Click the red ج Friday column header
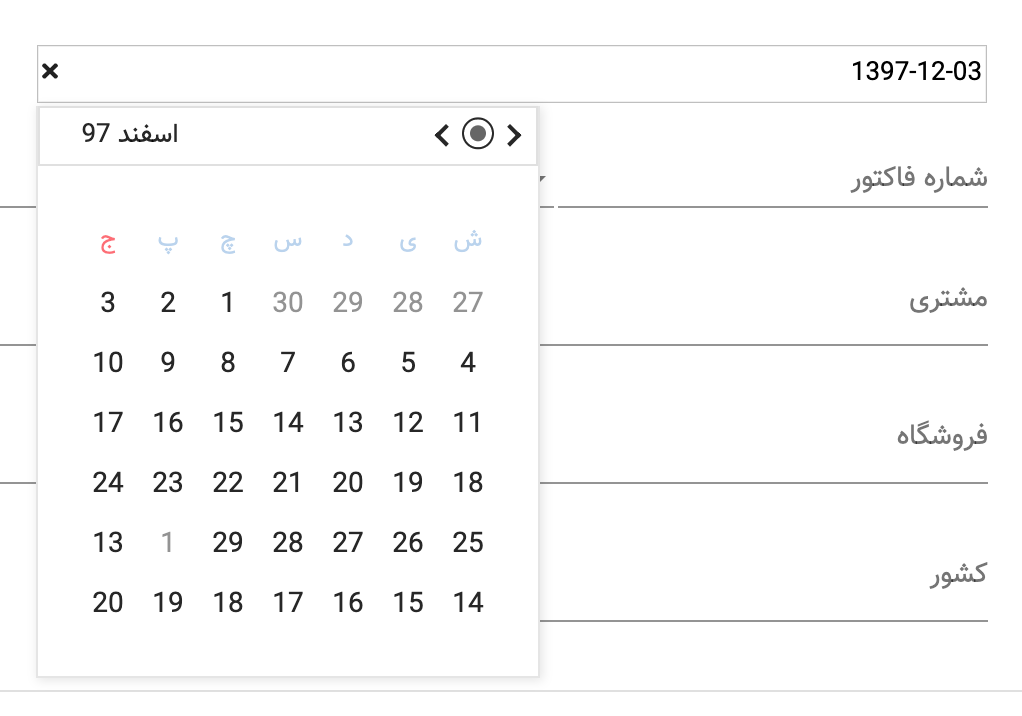Viewport: 1022px width, 716px height. pyautogui.click(x=107, y=242)
